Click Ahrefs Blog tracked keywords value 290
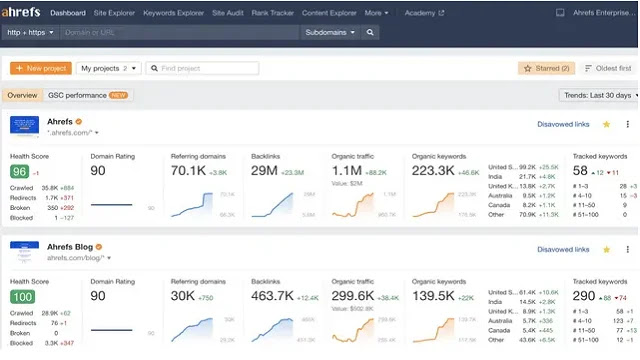The width and height of the screenshot is (640, 360). 584,296
